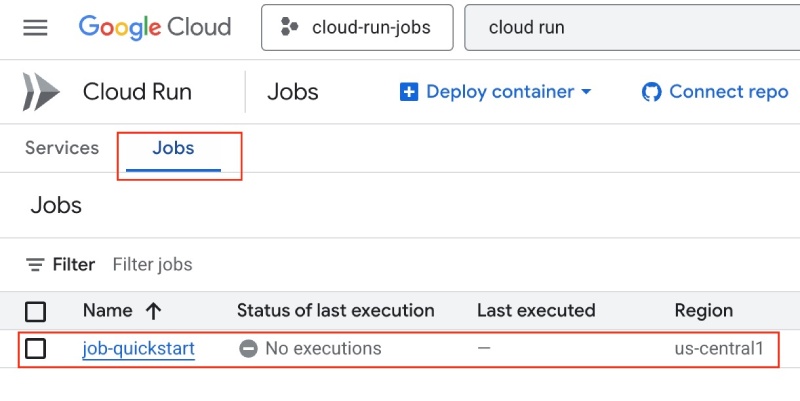This screenshot has height=401, width=800.
Task: Sort by the Name column header
Action: 108,311
